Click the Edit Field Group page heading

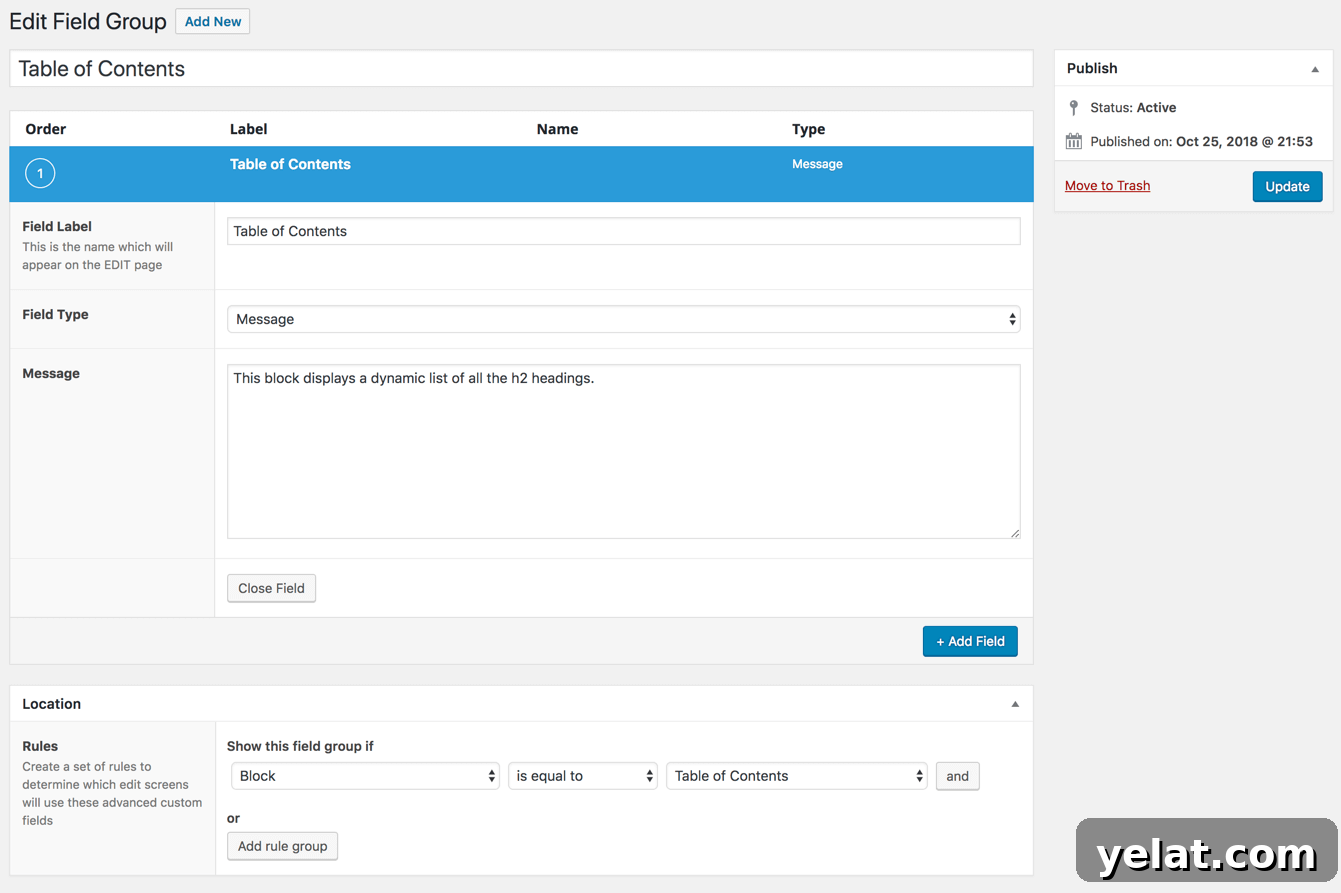click(88, 21)
